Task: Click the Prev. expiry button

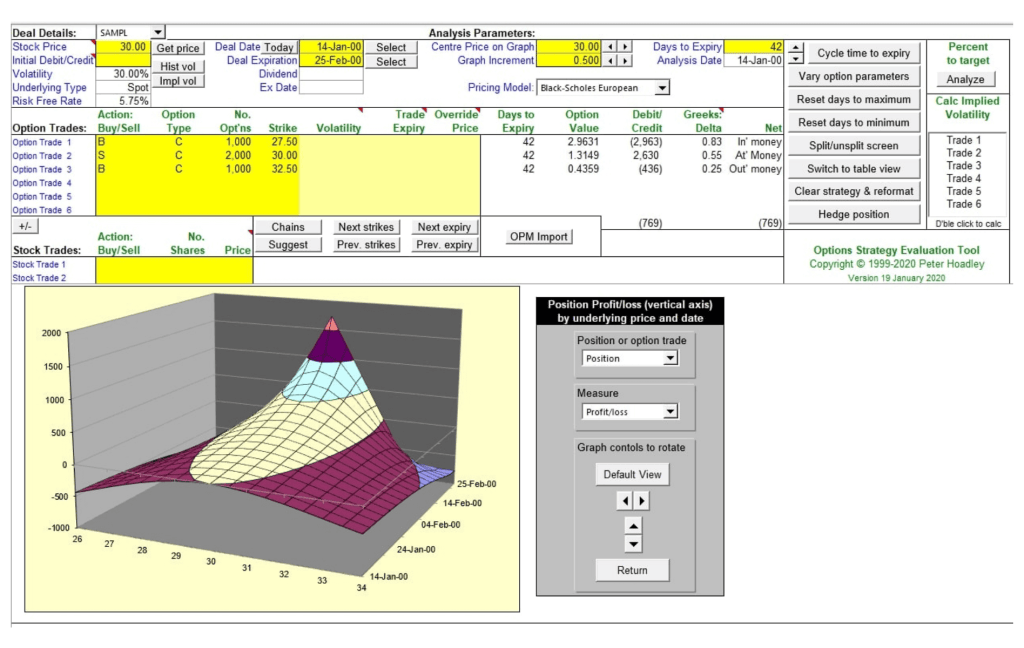Action: click(444, 244)
